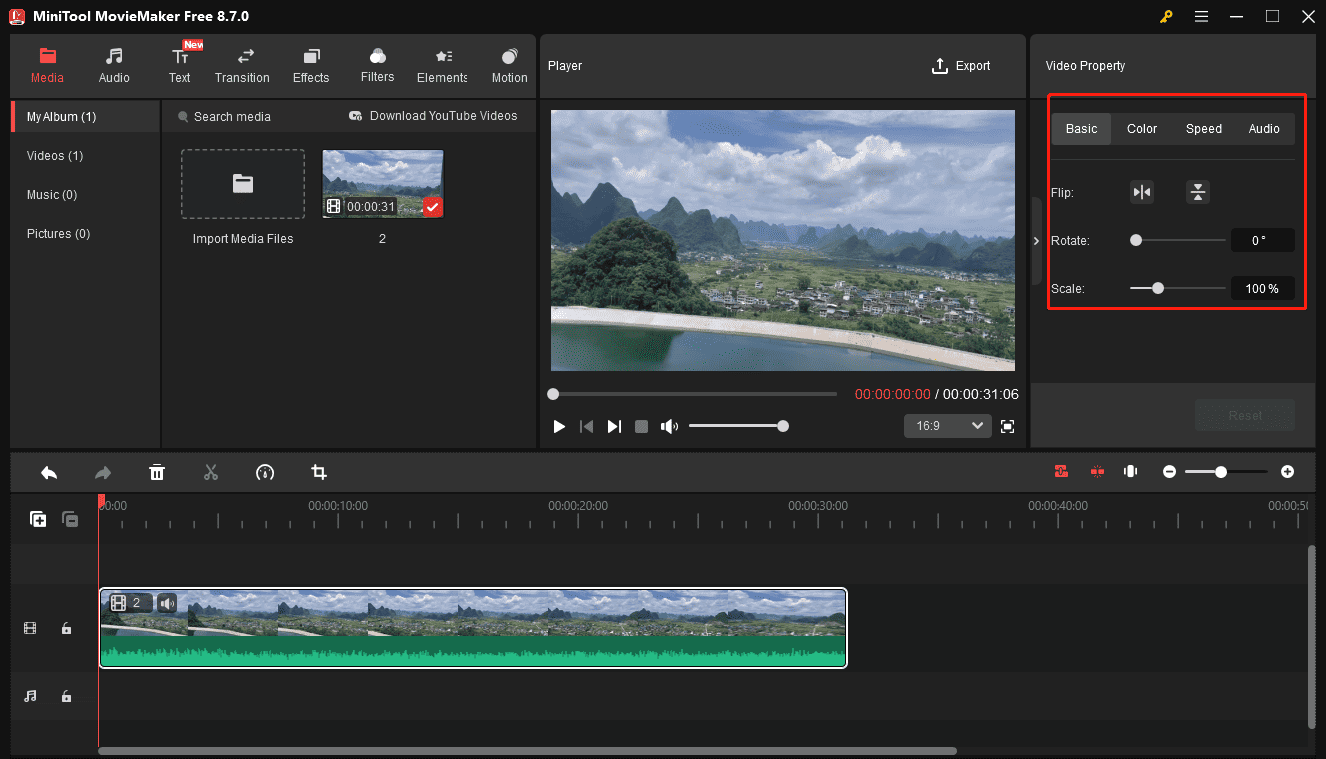The image size is (1326, 759).
Task: Step to previous frame
Action: click(x=587, y=427)
